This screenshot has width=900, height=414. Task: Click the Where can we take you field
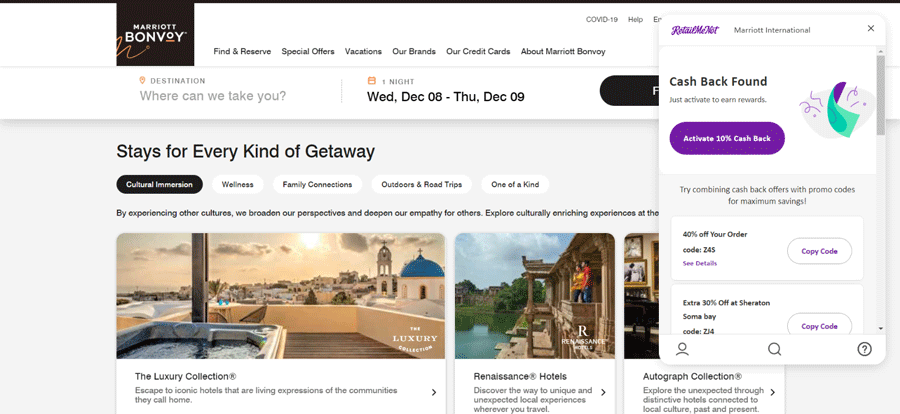click(x=212, y=96)
